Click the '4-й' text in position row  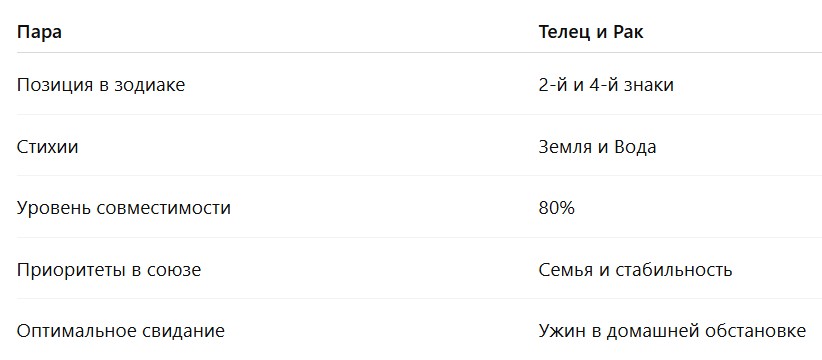pos(602,85)
